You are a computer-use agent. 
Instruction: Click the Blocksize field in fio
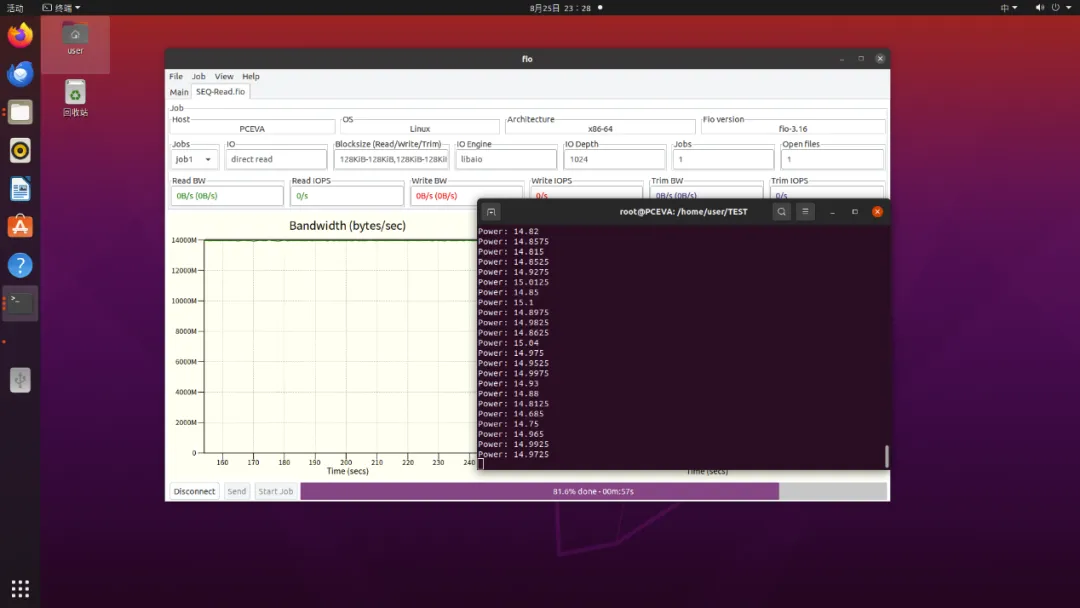pyautogui.click(x=391, y=159)
